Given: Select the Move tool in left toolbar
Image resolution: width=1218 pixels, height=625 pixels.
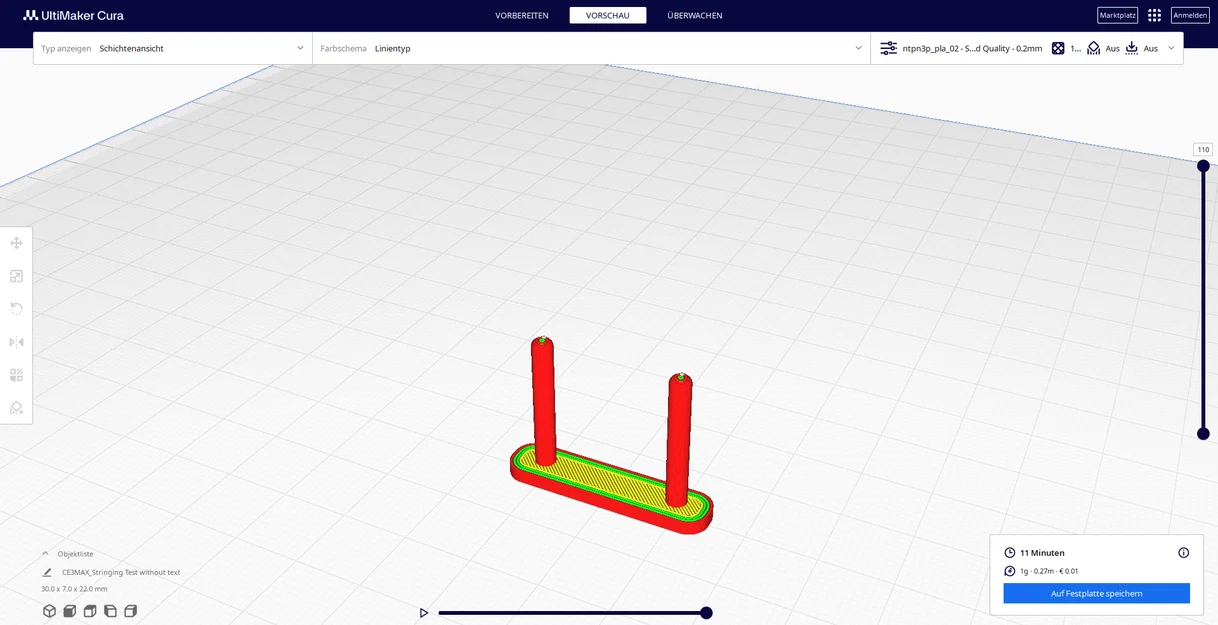Looking at the screenshot, I should pyautogui.click(x=16, y=243).
